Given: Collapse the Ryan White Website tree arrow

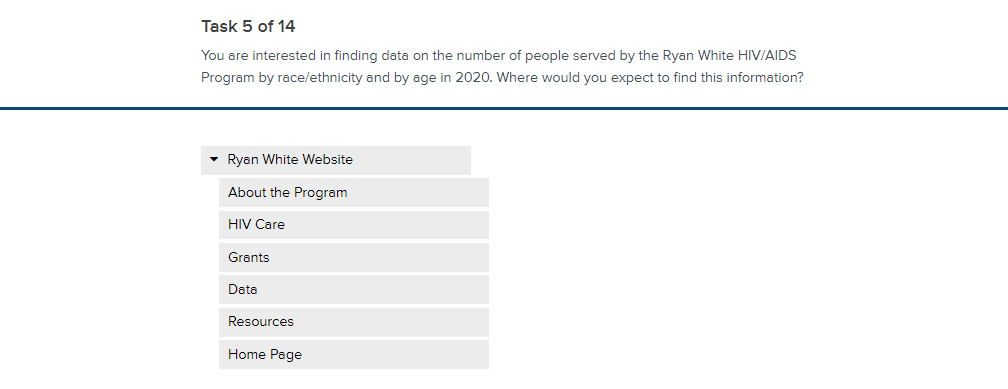Looking at the screenshot, I should click(214, 159).
